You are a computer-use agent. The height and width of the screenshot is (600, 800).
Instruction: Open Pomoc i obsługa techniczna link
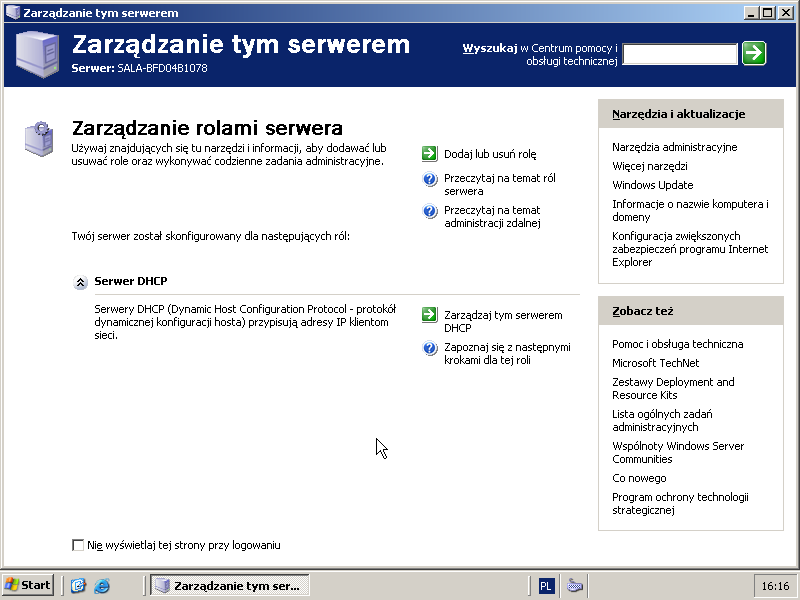coord(678,344)
